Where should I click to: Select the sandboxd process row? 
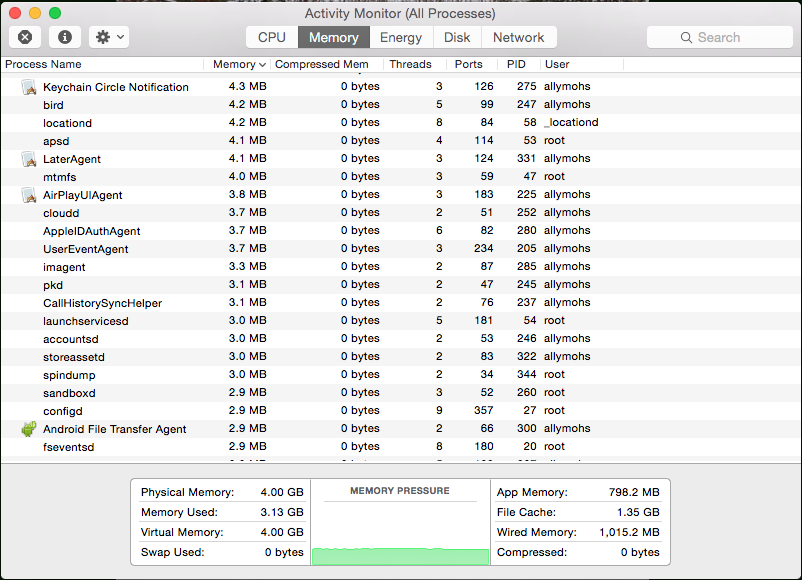tap(401, 393)
